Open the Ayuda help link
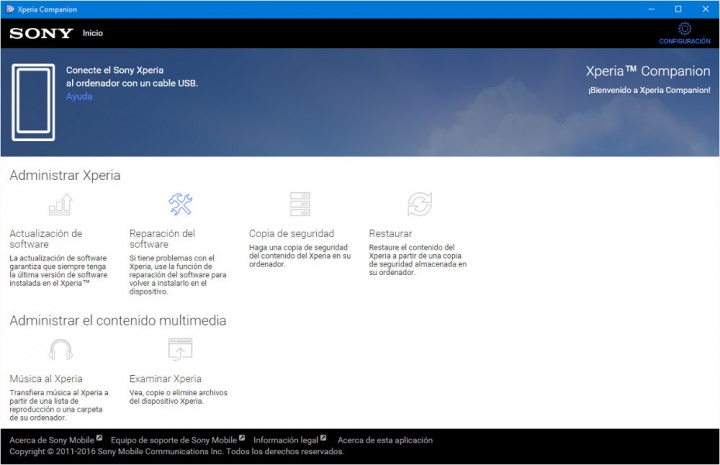 (79, 97)
